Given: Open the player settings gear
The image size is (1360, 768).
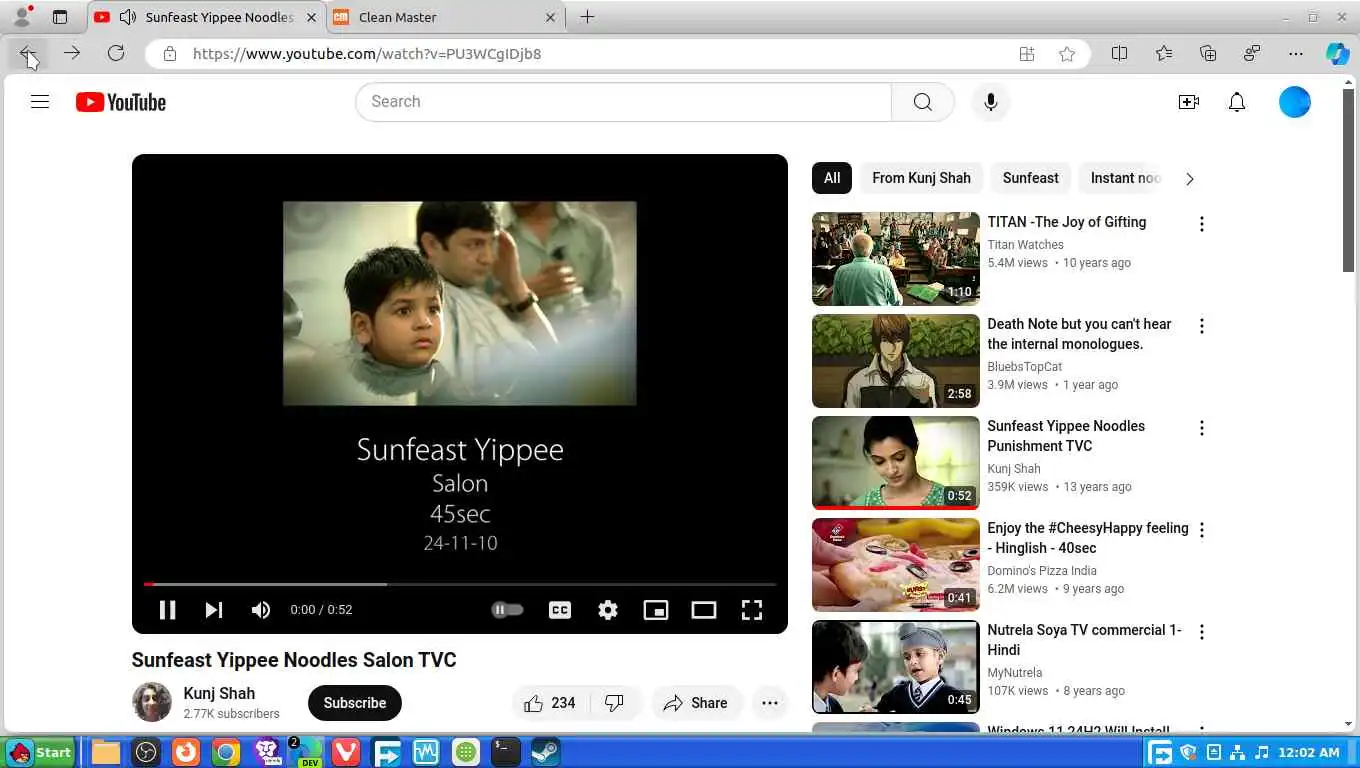Looking at the screenshot, I should click(608, 610).
